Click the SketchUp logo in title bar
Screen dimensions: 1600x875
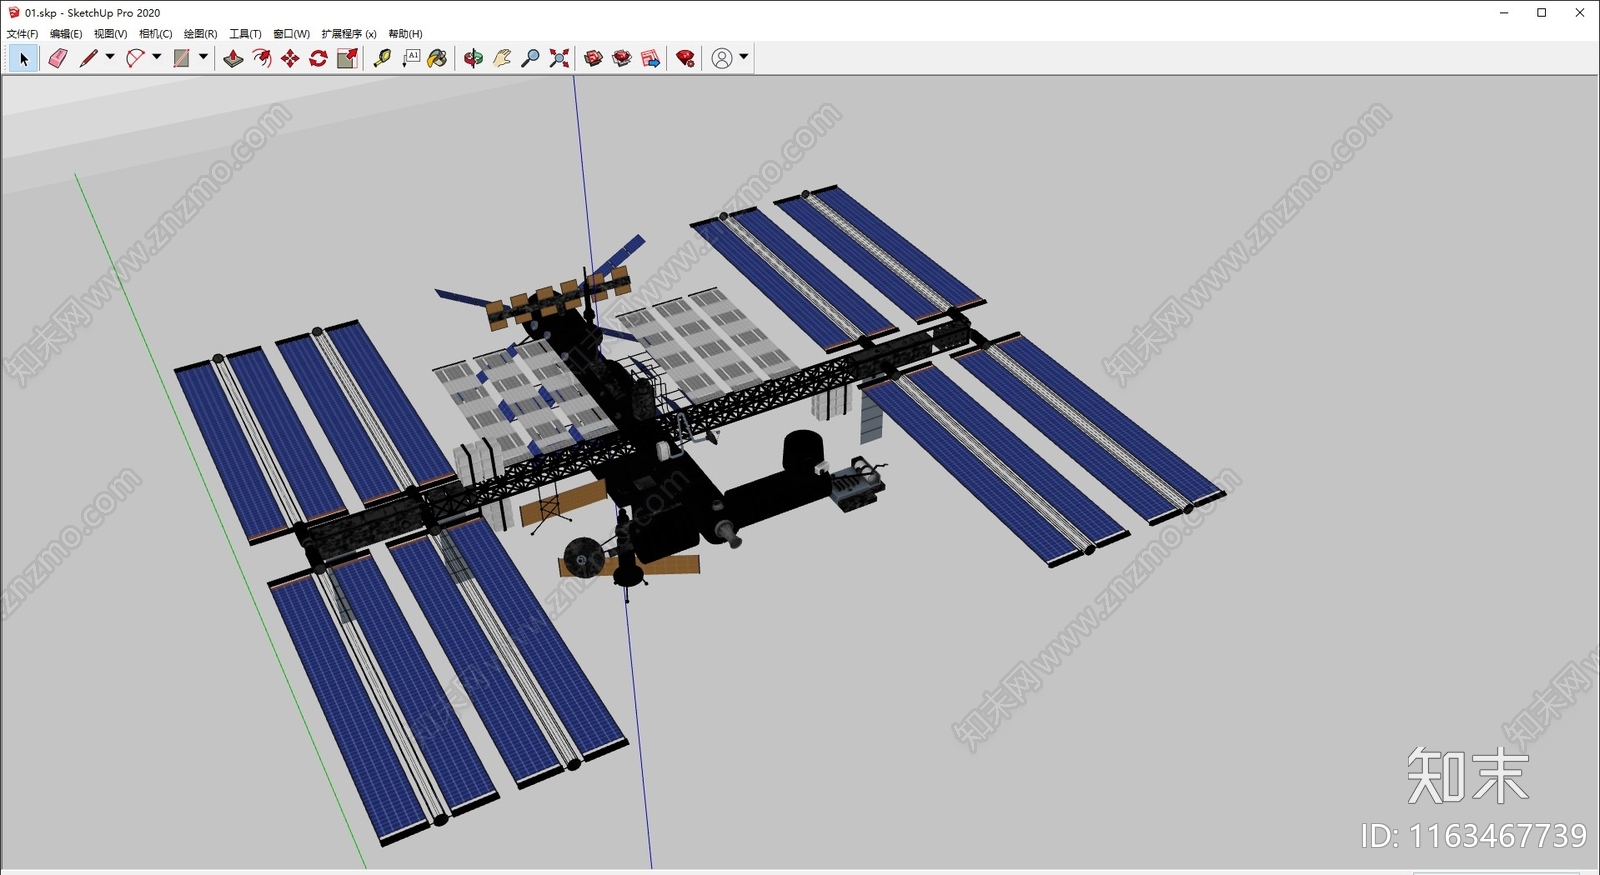click(x=14, y=13)
